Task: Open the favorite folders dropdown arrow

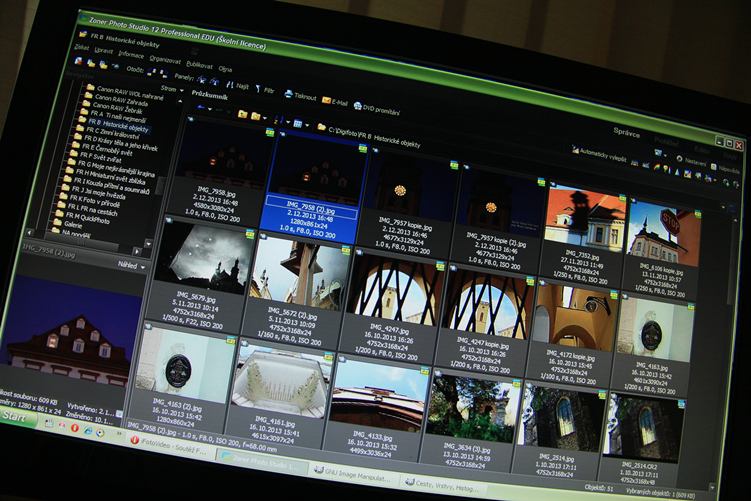Action: click(265, 118)
